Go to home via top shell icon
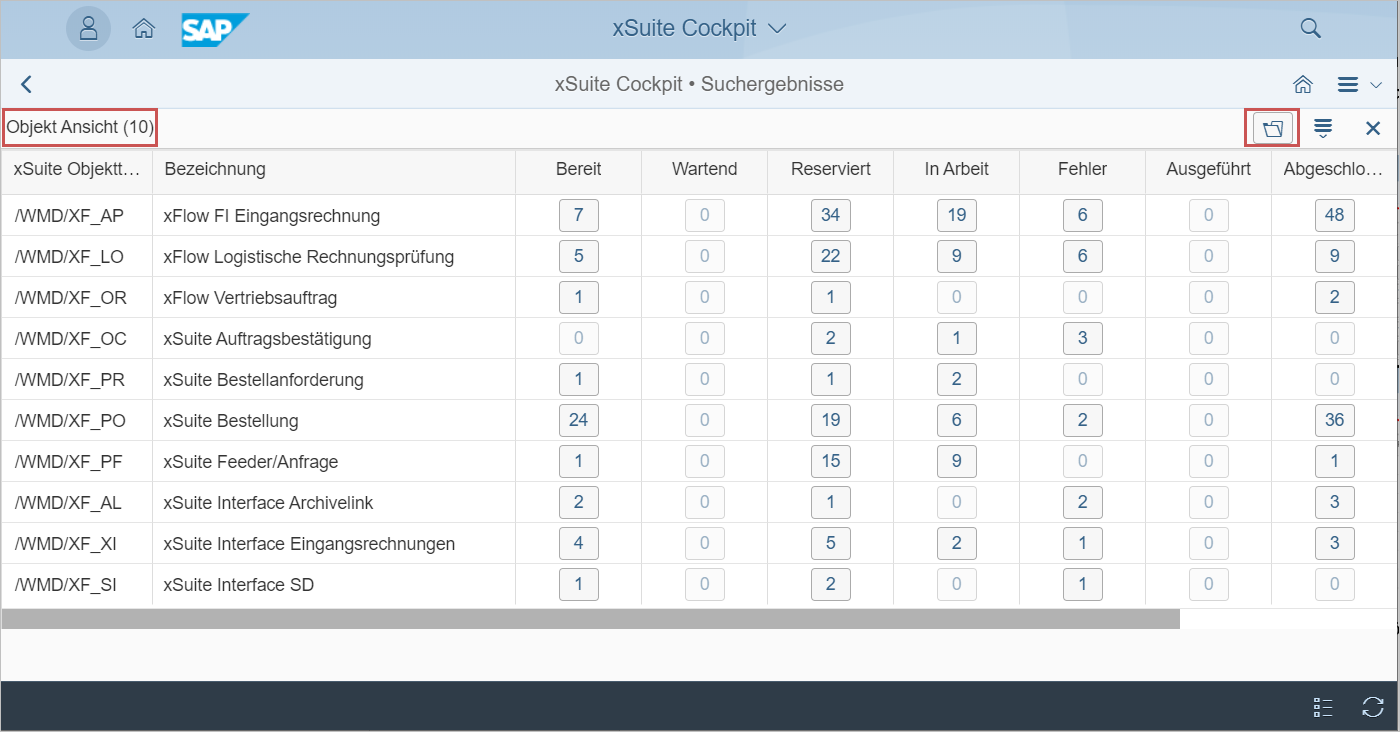Screen dimensions: 1400x732 click(143, 29)
